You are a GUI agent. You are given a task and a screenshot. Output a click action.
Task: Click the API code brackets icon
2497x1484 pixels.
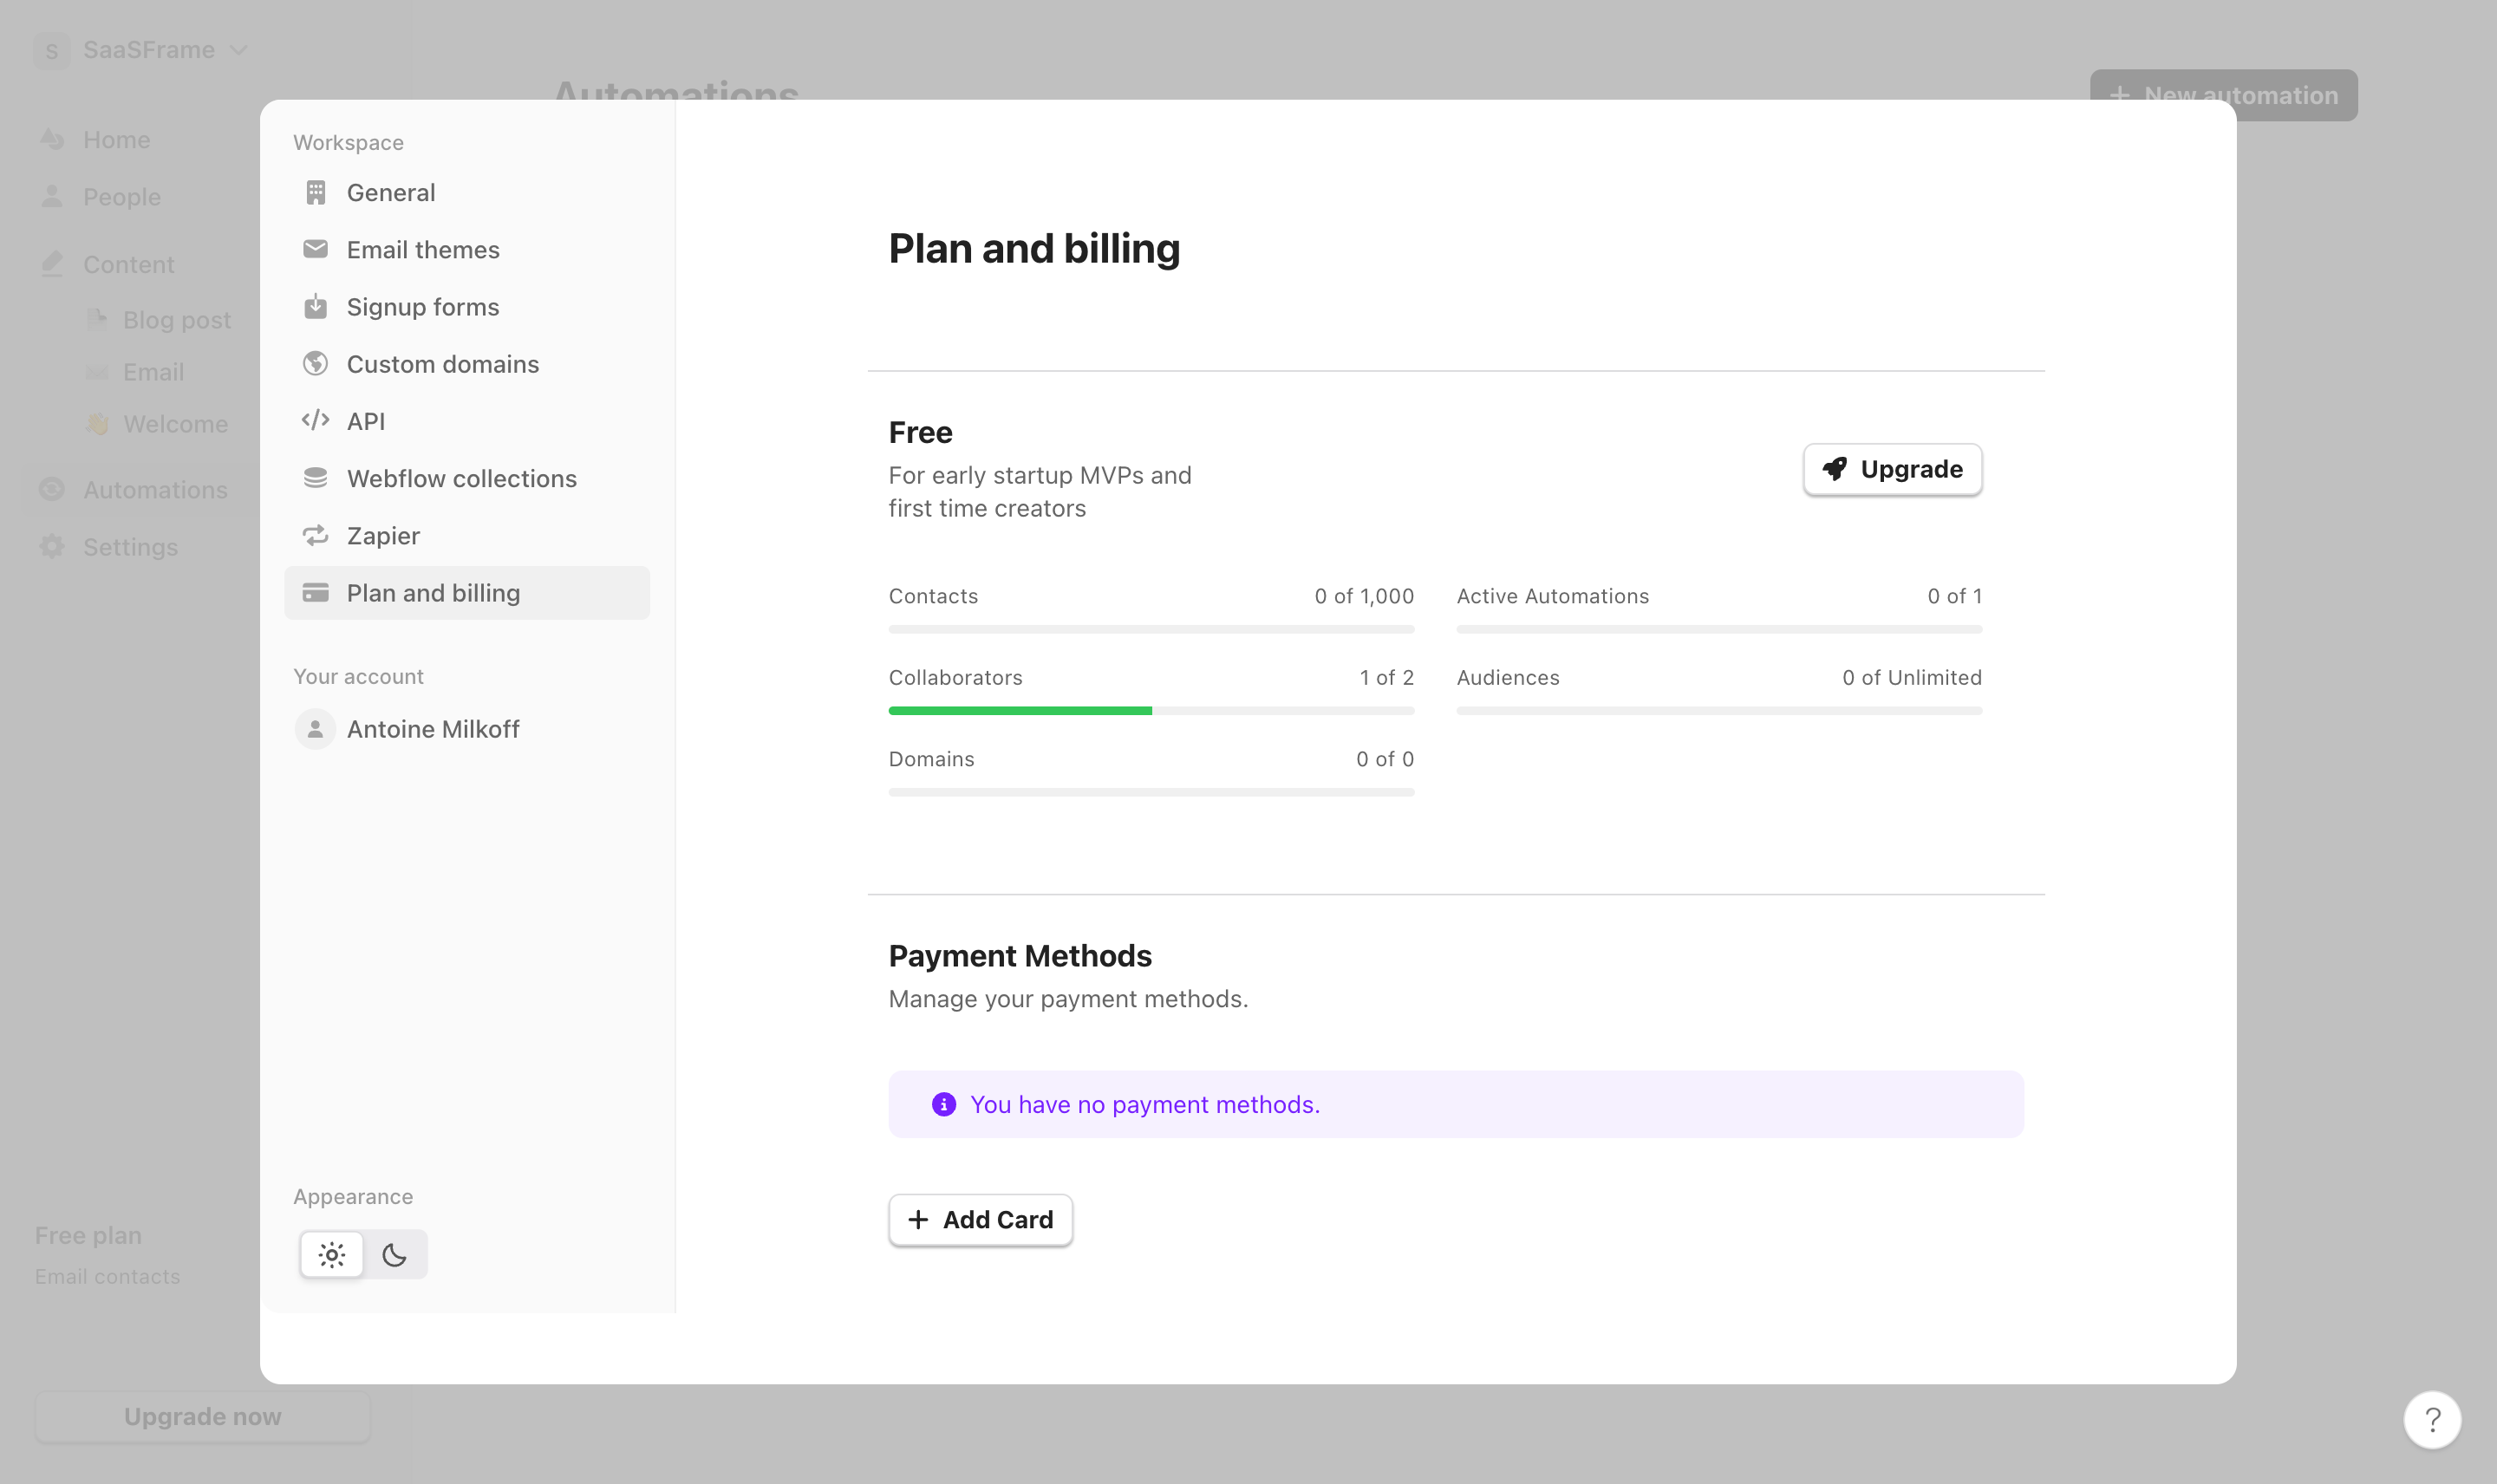pyautogui.click(x=315, y=420)
